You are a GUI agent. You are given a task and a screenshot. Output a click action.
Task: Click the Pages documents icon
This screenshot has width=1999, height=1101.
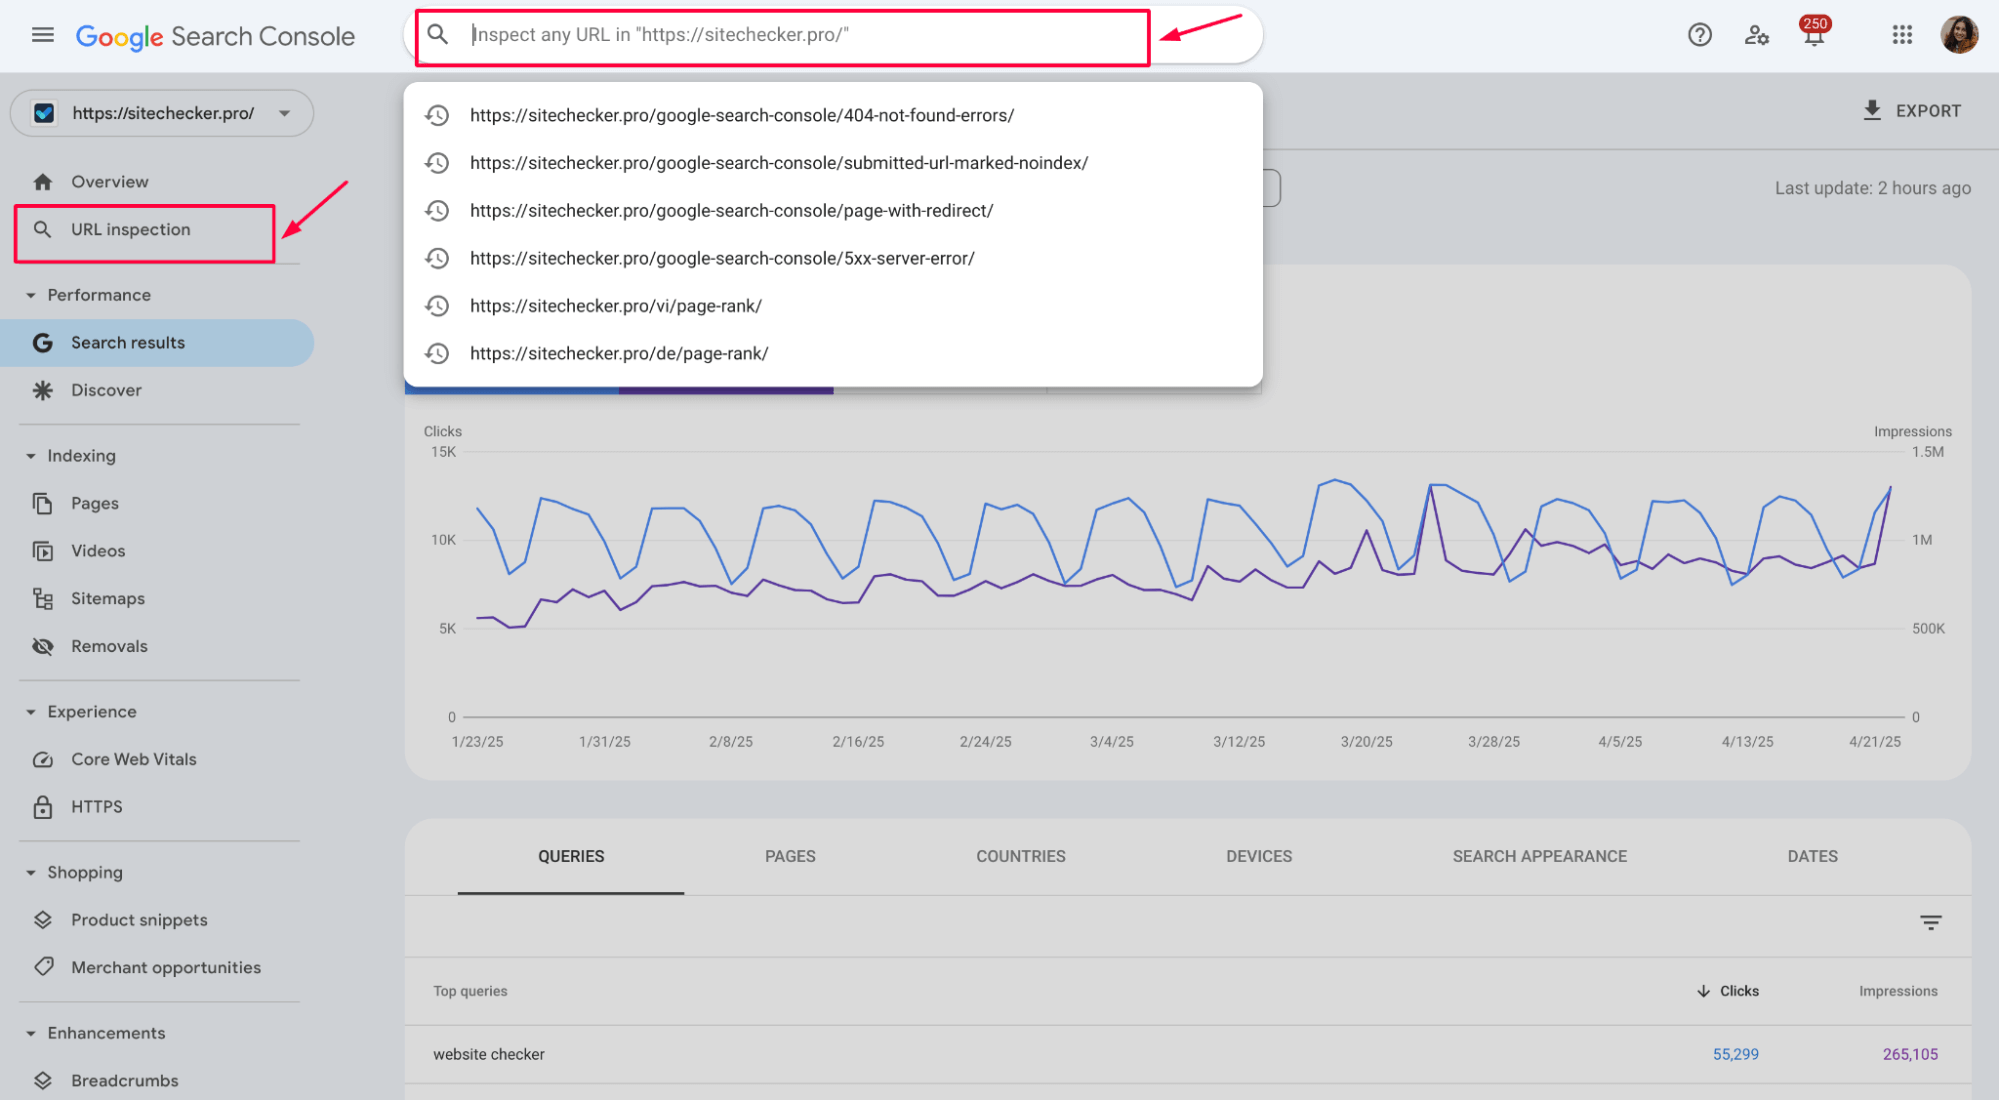tap(42, 503)
